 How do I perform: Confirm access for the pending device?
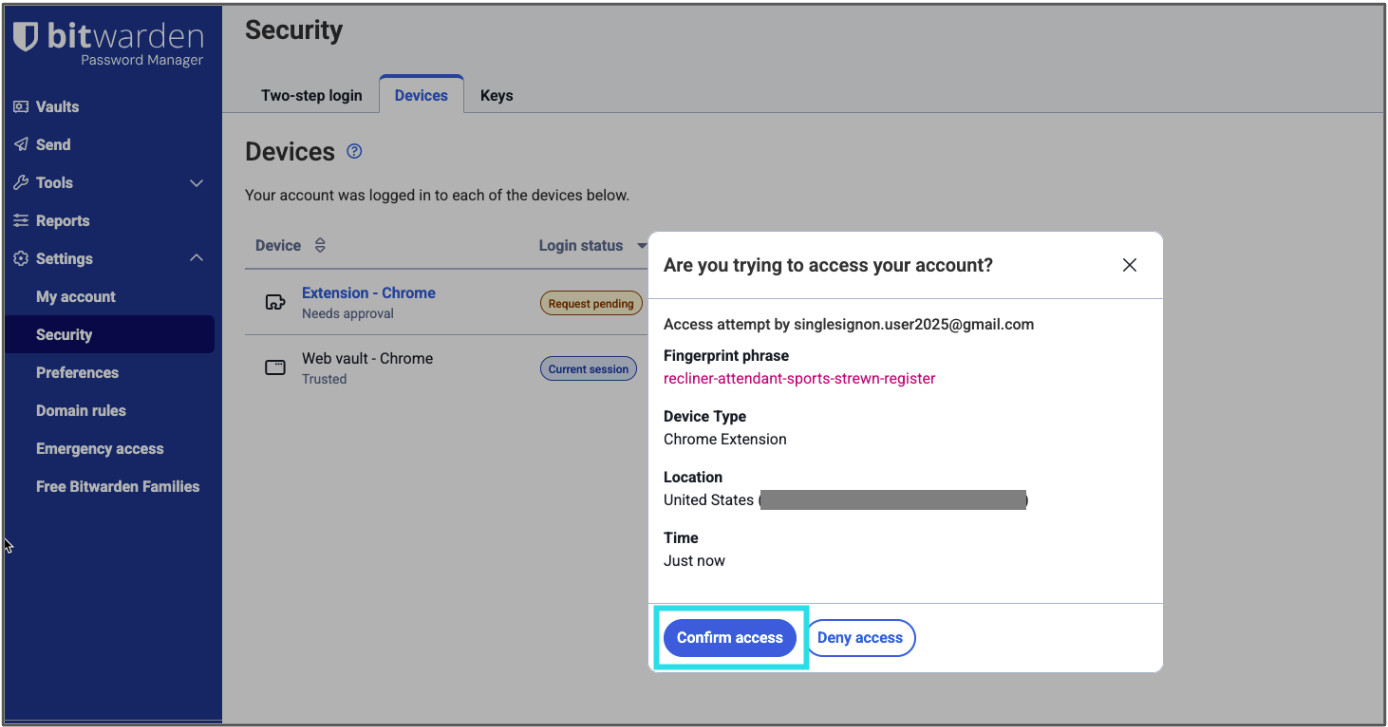pyautogui.click(x=730, y=637)
